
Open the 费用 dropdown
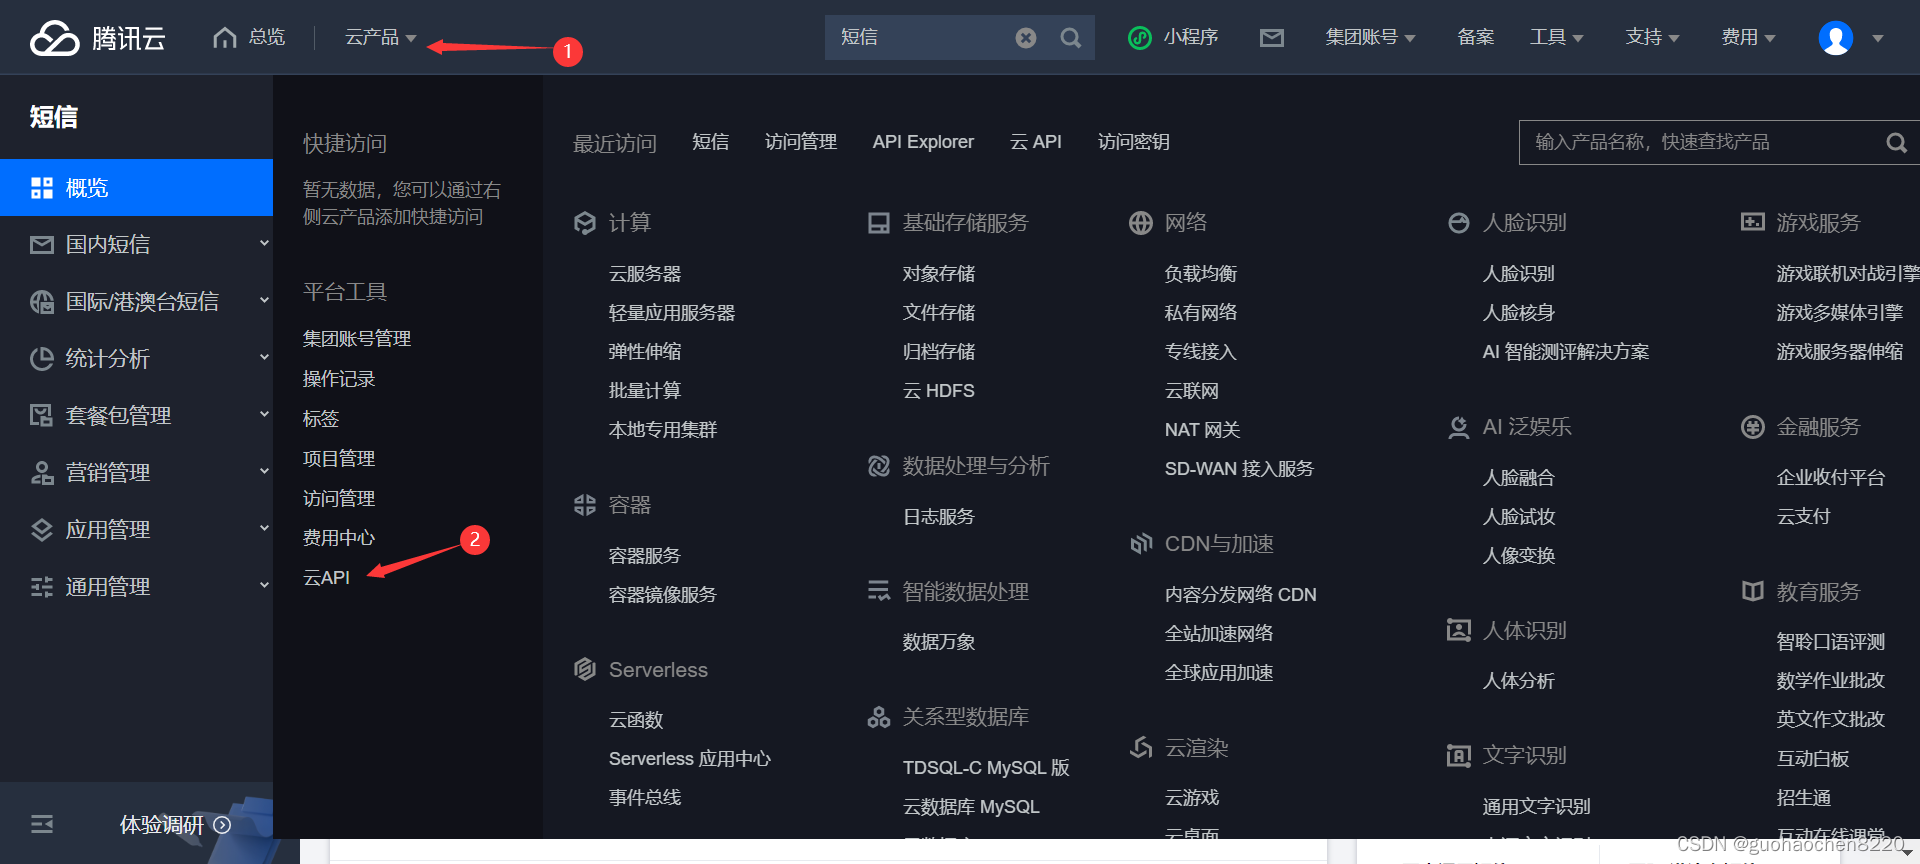(1748, 37)
